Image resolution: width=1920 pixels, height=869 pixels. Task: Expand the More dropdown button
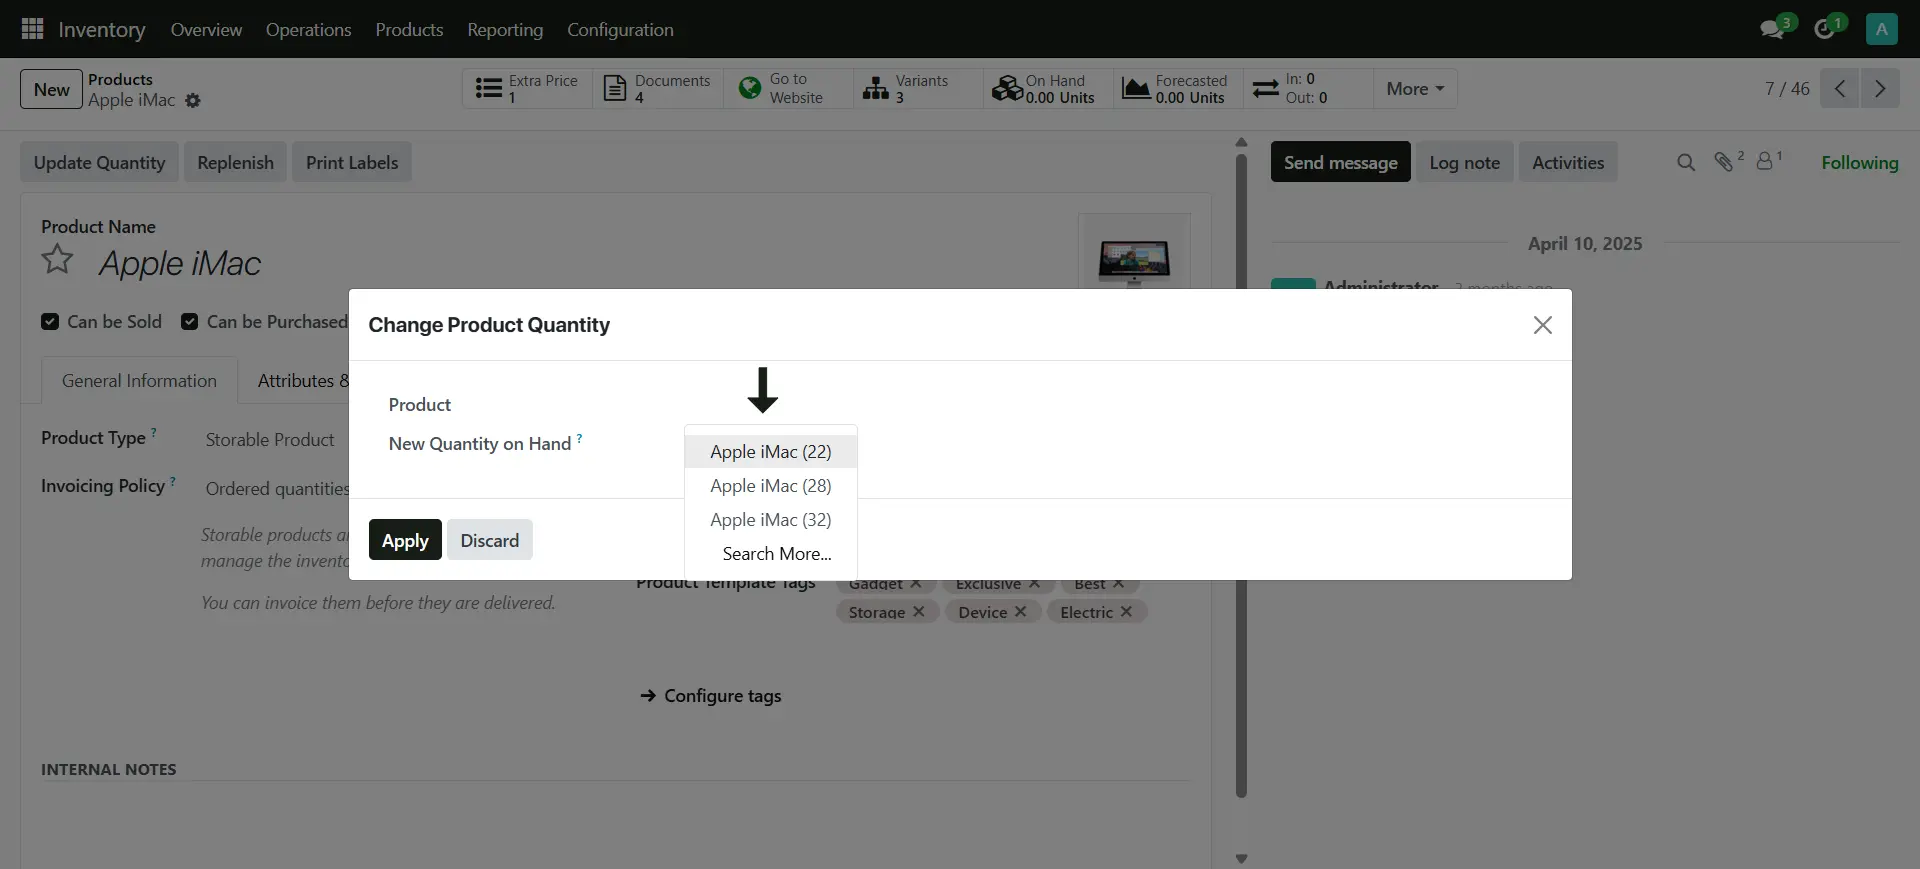[1414, 89]
